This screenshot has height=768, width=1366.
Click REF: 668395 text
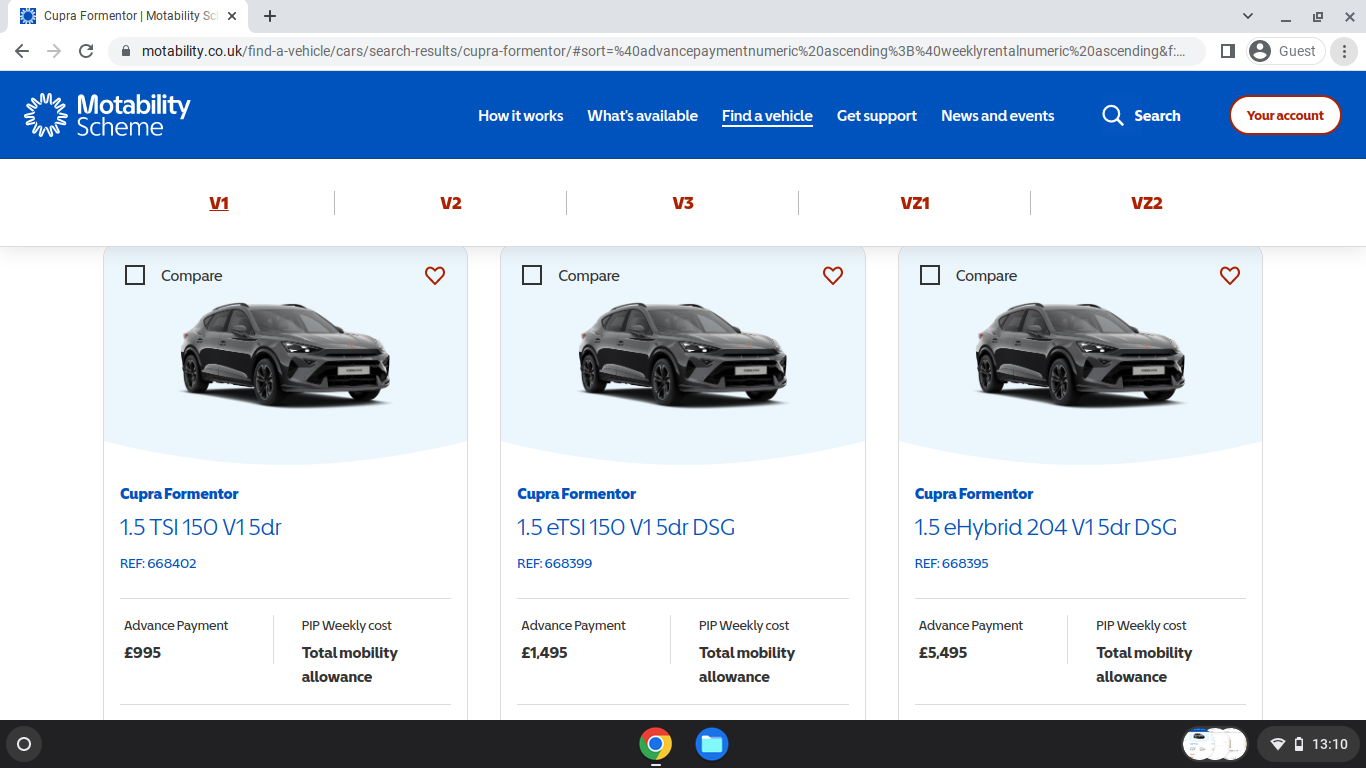point(952,563)
